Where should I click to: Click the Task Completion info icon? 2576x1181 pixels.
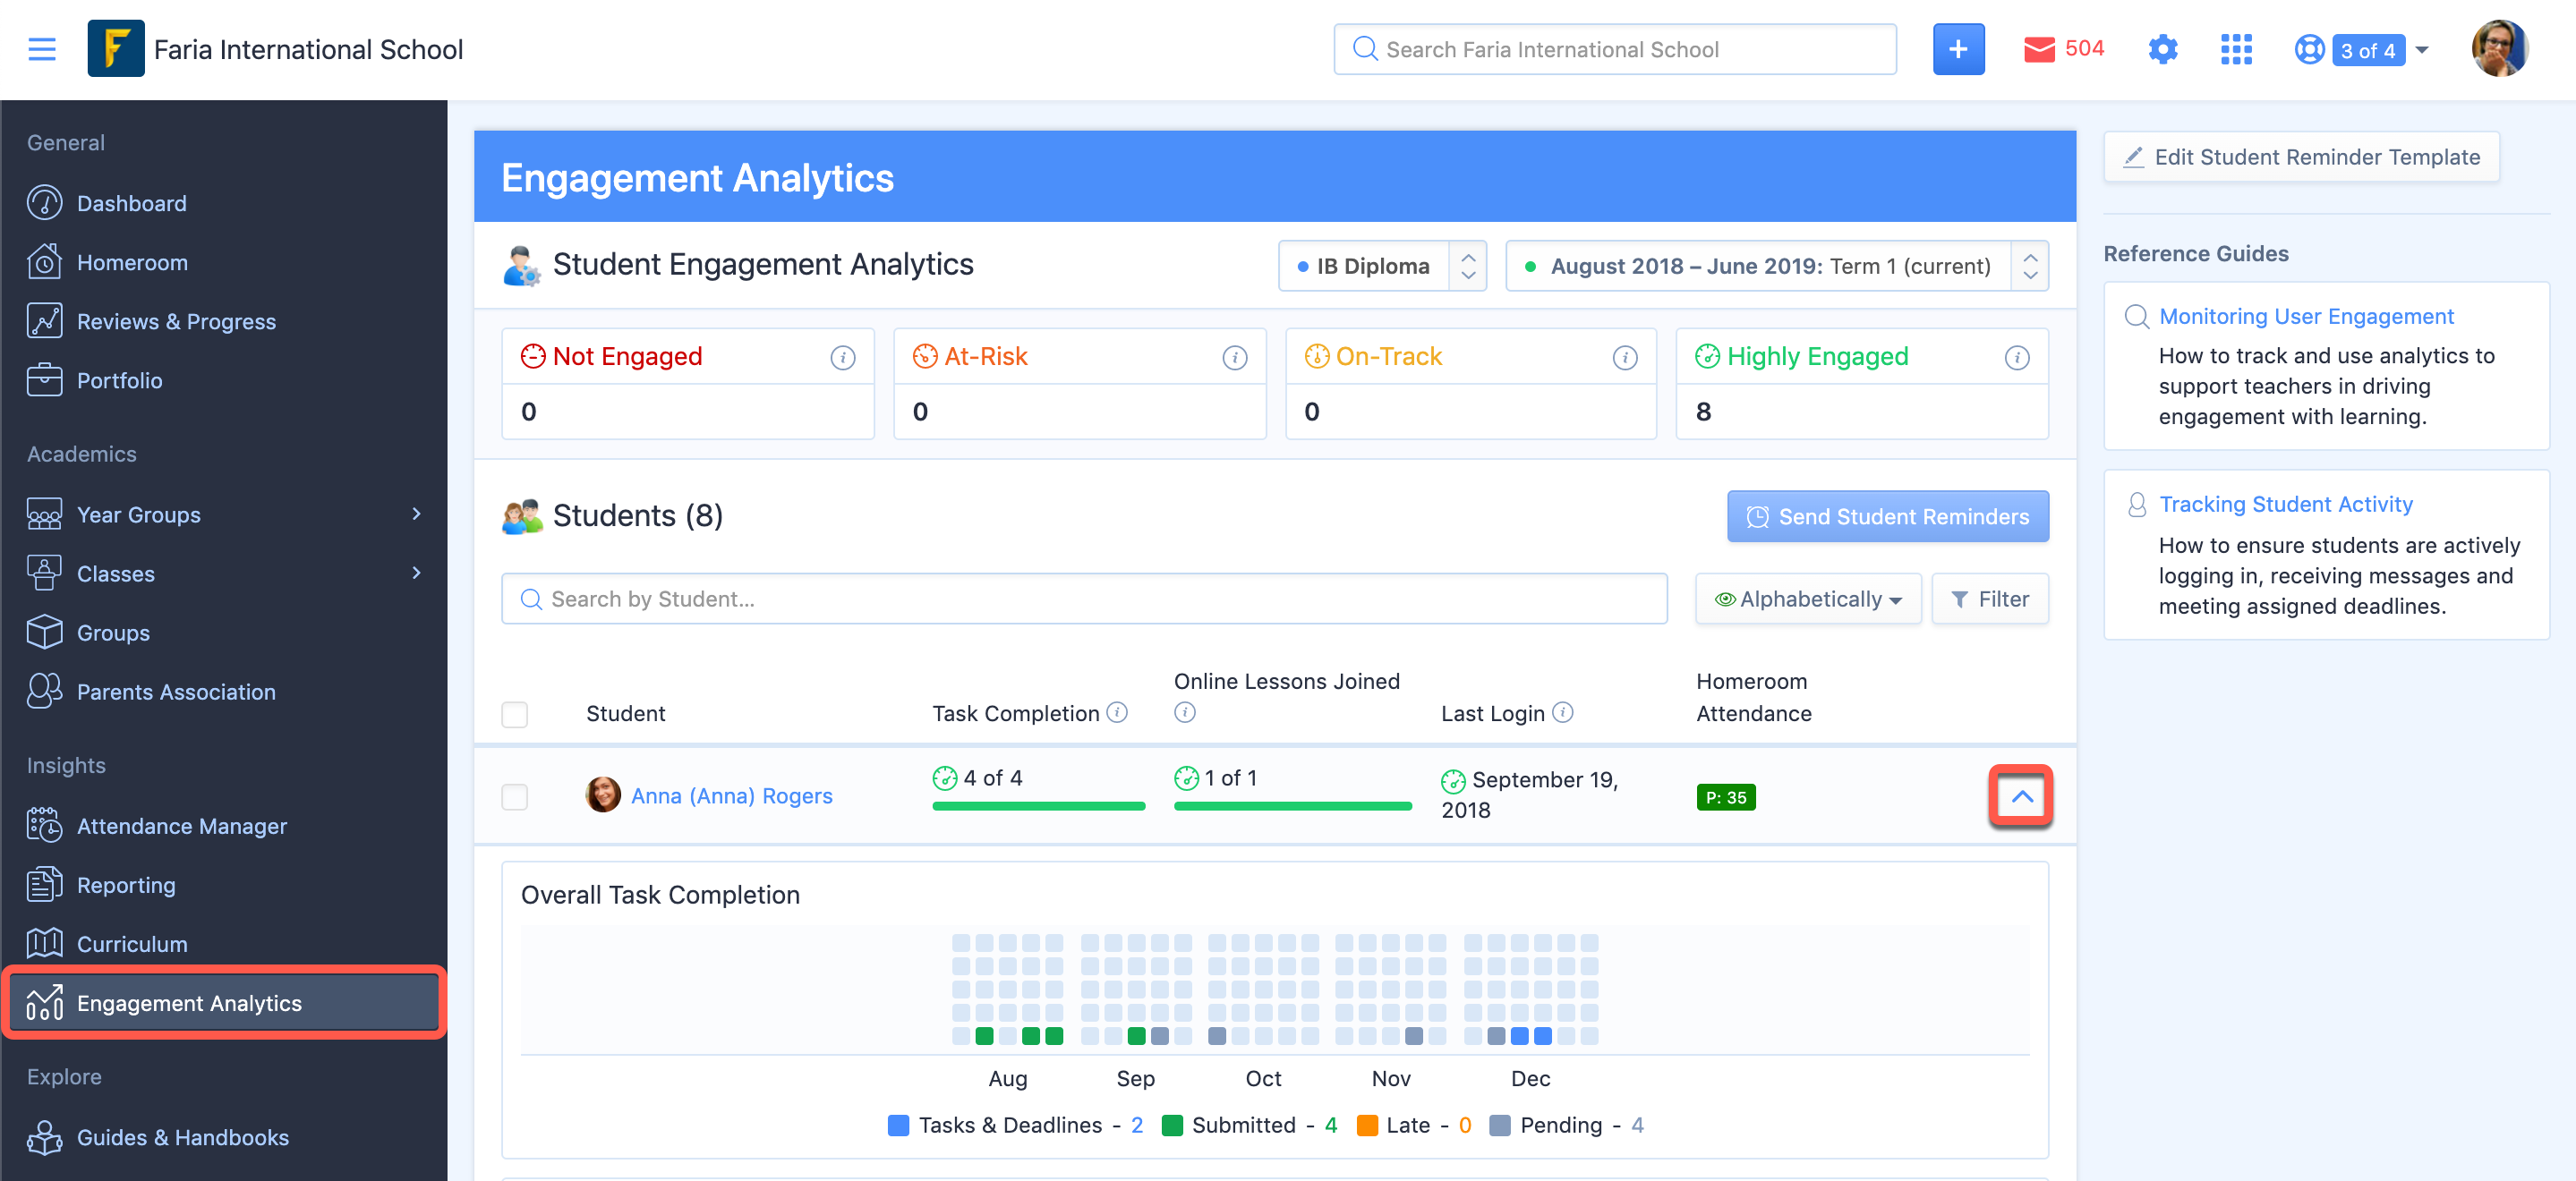(x=1117, y=712)
